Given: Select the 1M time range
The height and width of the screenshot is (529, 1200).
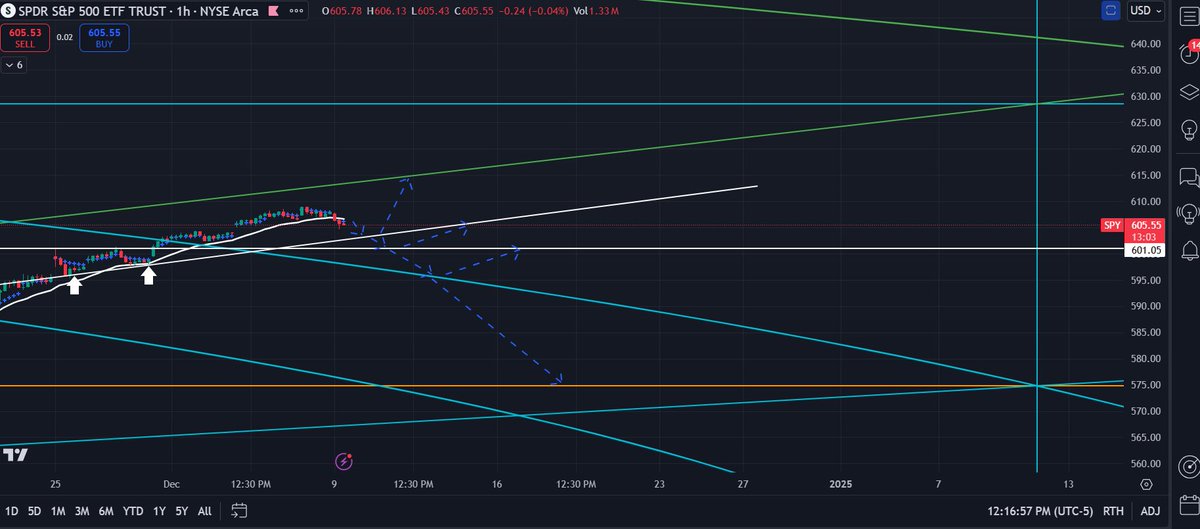Looking at the screenshot, I should [x=58, y=511].
